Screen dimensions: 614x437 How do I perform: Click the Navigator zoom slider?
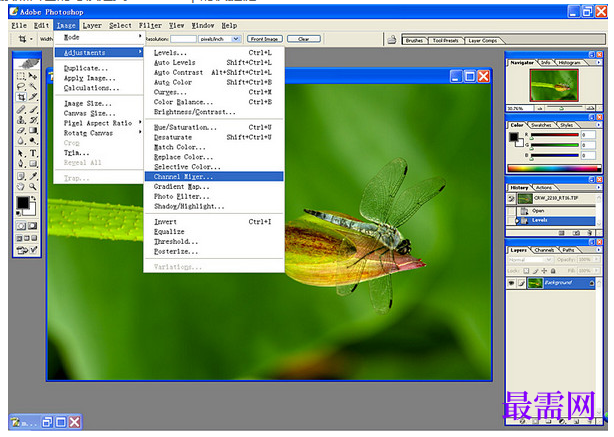[564, 108]
